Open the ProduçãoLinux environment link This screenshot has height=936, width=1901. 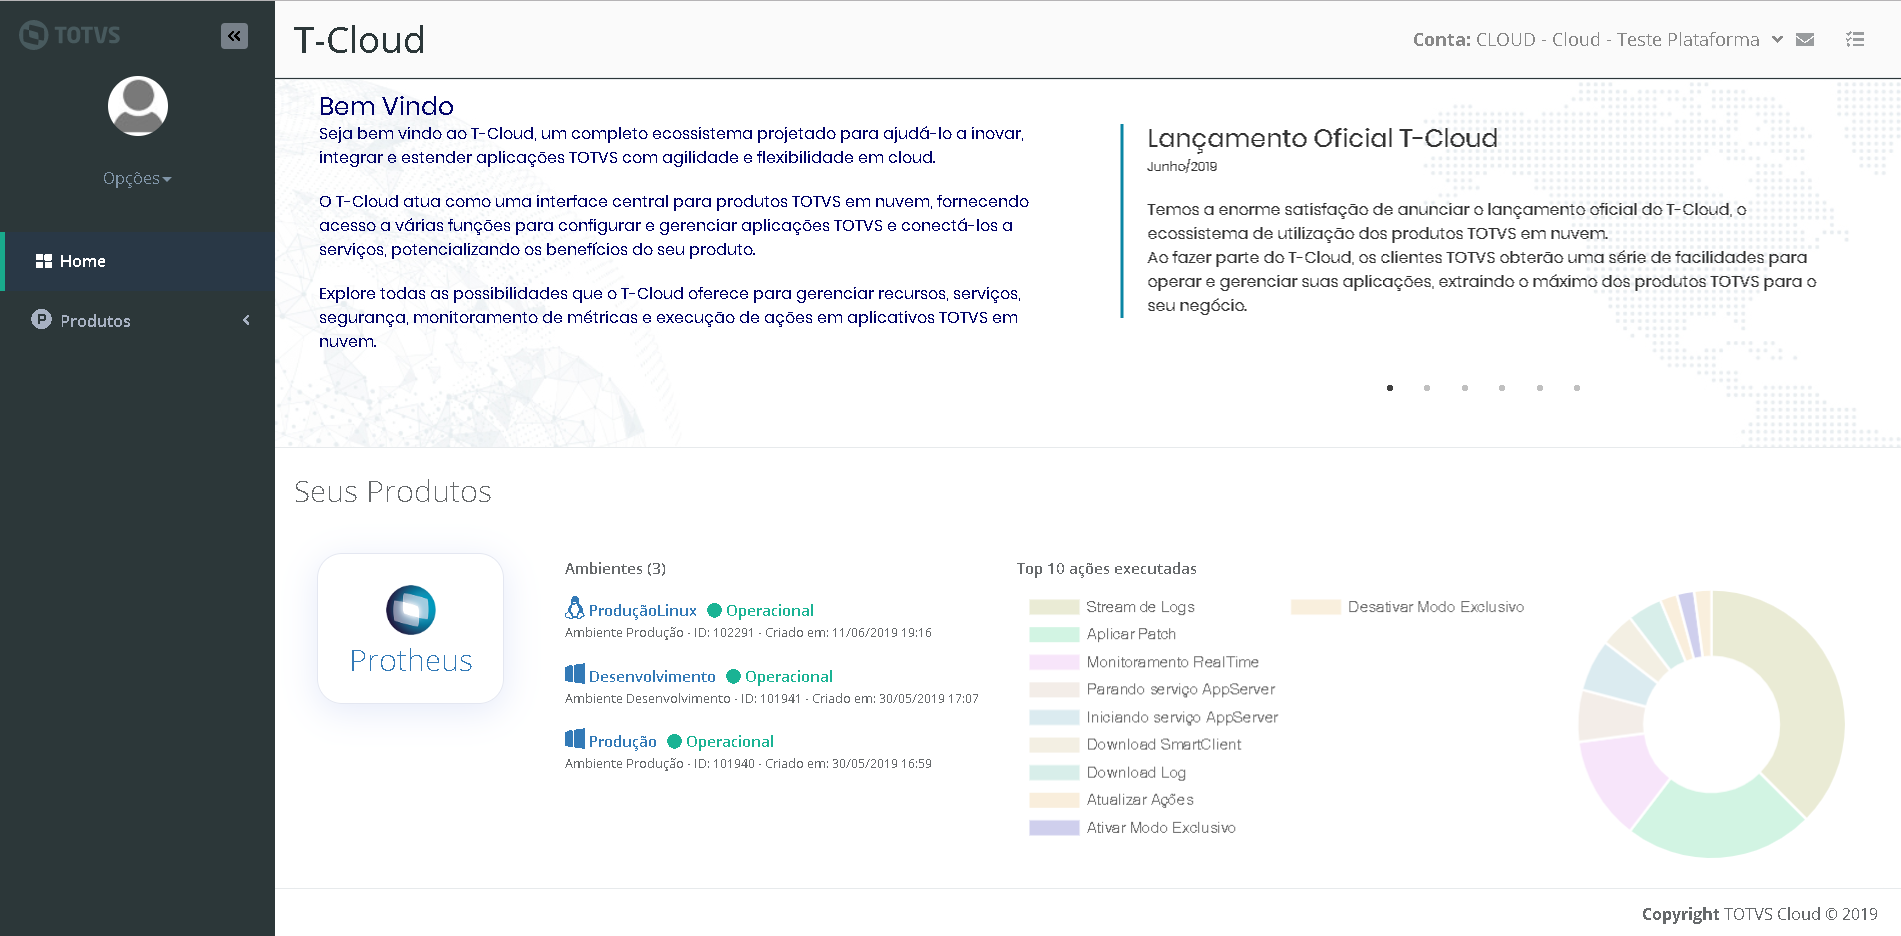tap(642, 611)
